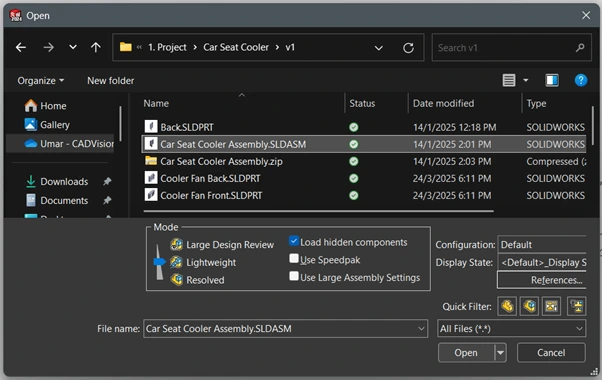Click the Open button
The image size is (602, 380).
[466, 352]
